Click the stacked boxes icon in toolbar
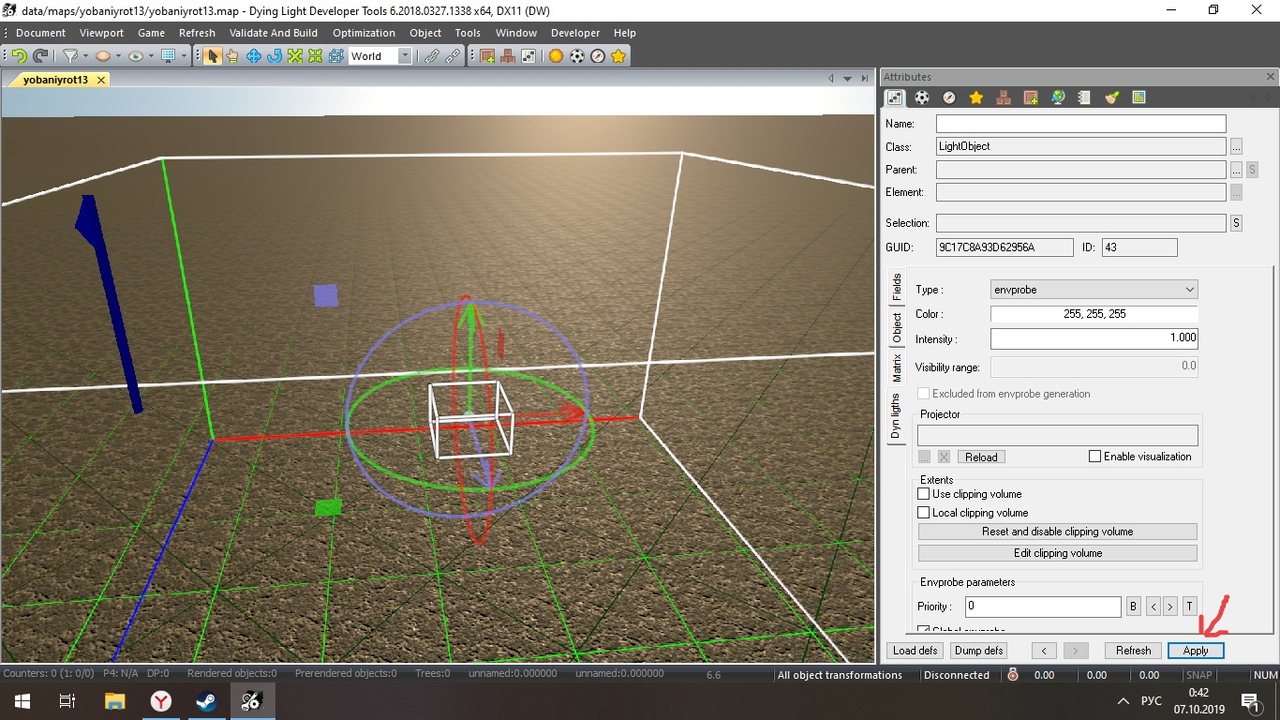 pyautogui.click(x=508, y=56)
